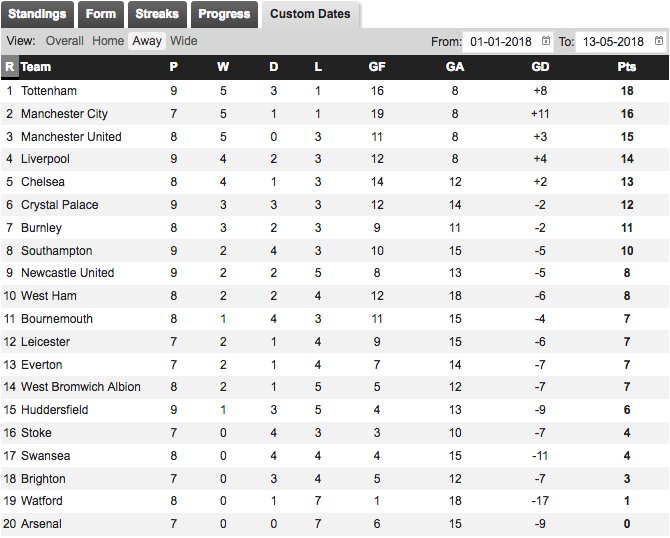Open the To date calendar icon
Image resolution: width=670 pixels, height=538 pixels.
click(659, 41)
